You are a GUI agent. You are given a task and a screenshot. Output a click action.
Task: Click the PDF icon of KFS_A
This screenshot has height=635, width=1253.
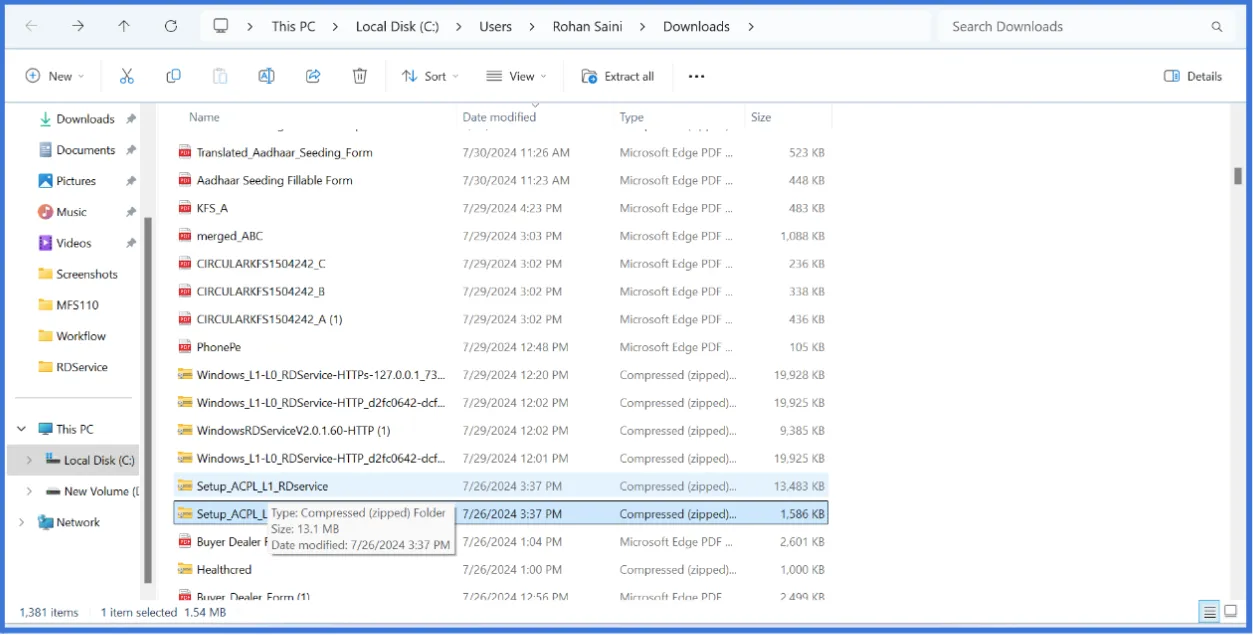tap(185, 208)
